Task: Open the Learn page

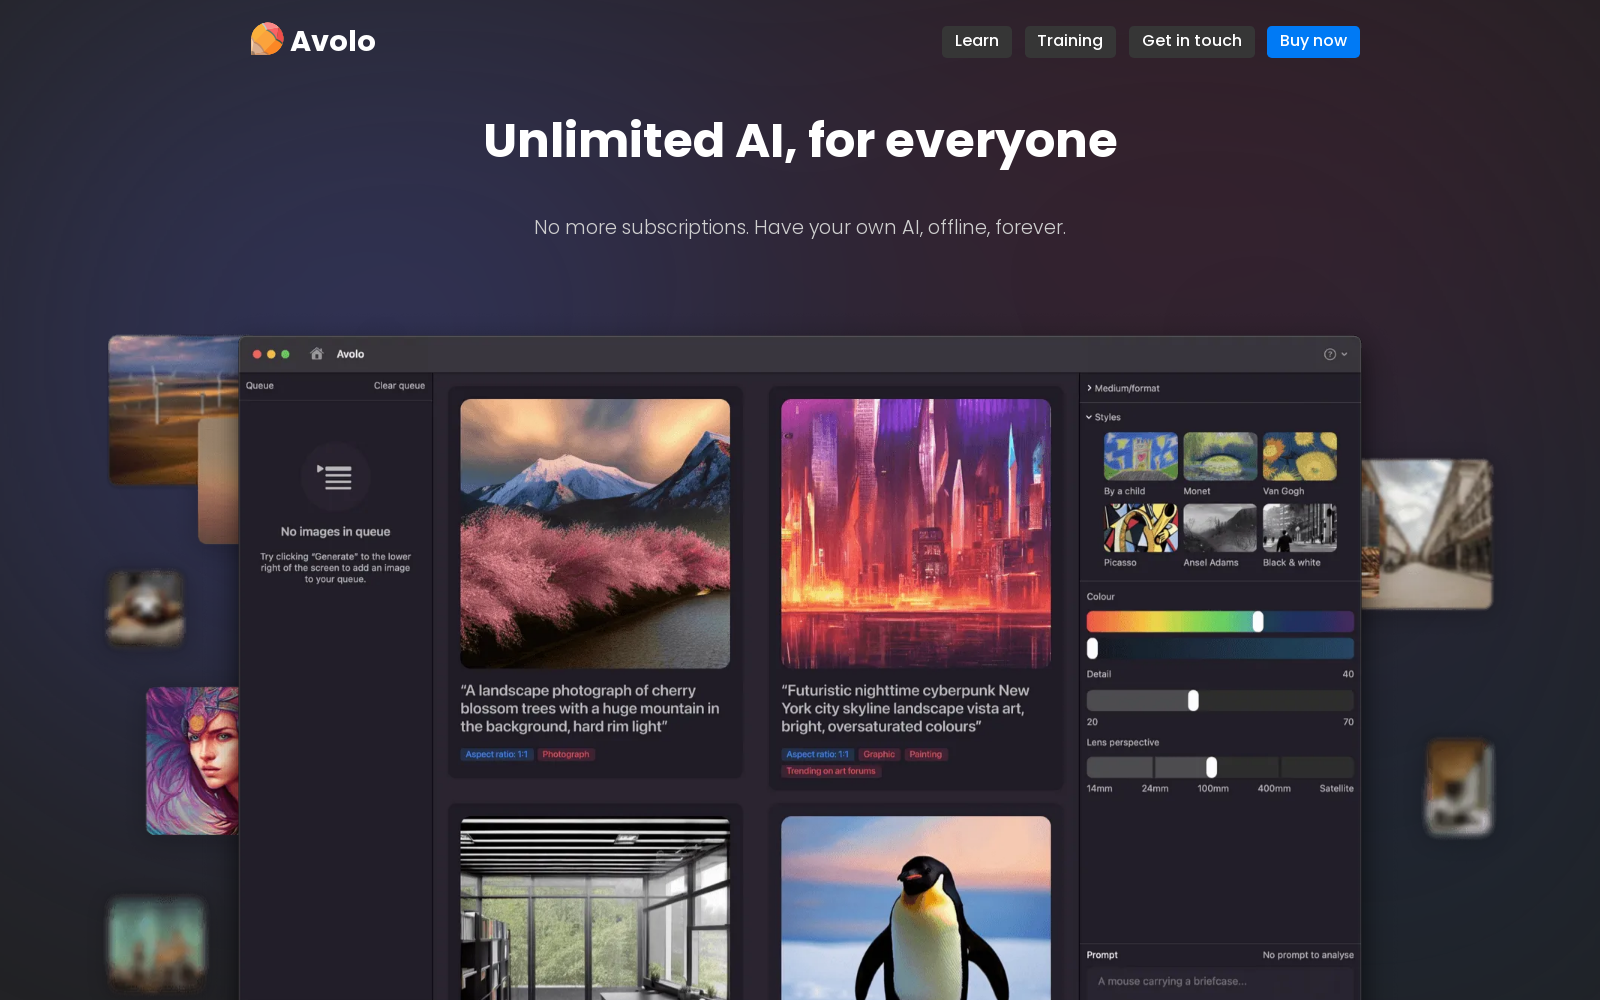Action: click(x=977, y=41)
